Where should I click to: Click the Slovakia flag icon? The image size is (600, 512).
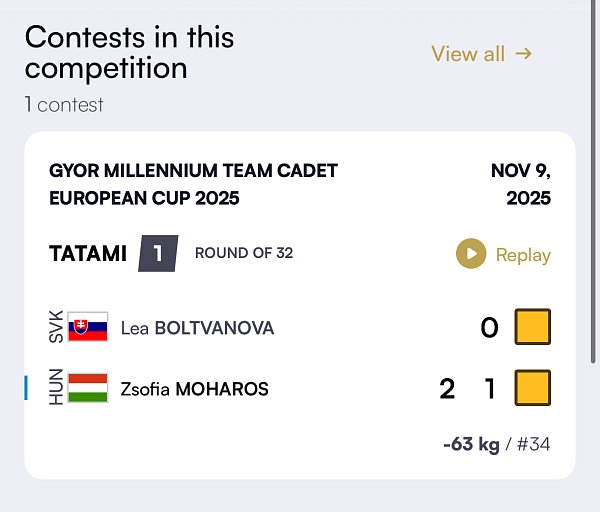88,327
